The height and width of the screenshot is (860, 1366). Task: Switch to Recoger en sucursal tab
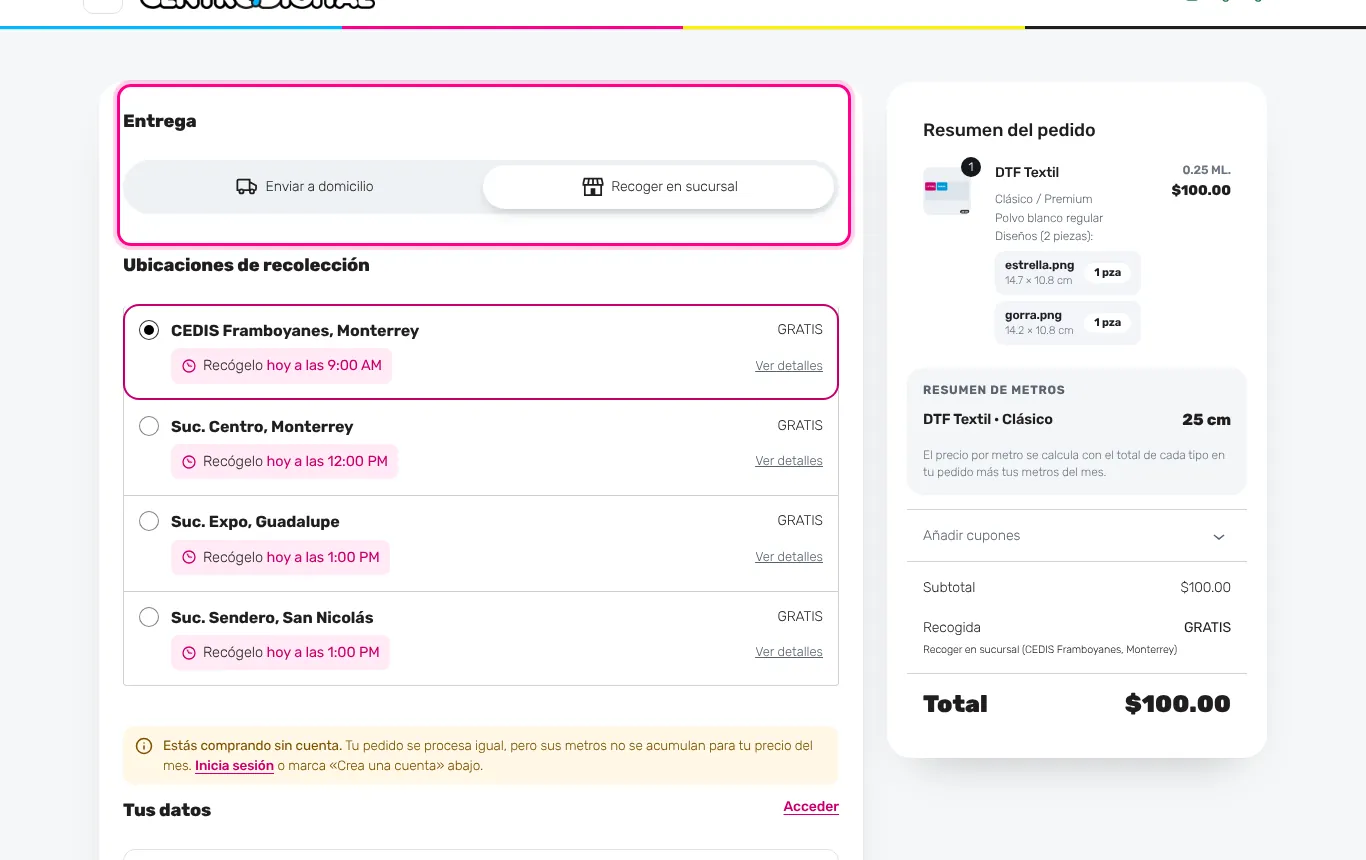(659, 187)
